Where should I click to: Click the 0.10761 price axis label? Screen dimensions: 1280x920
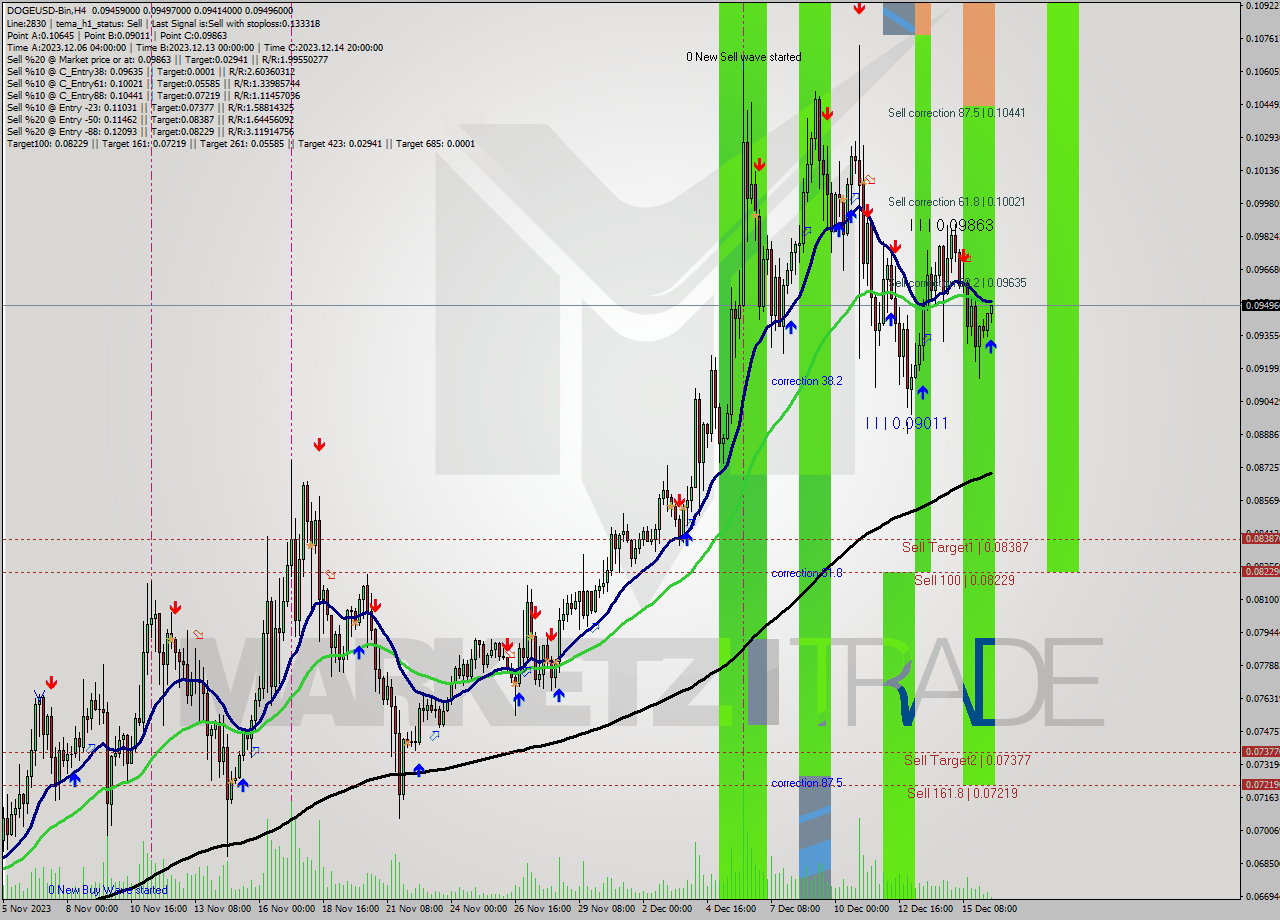1262,39
